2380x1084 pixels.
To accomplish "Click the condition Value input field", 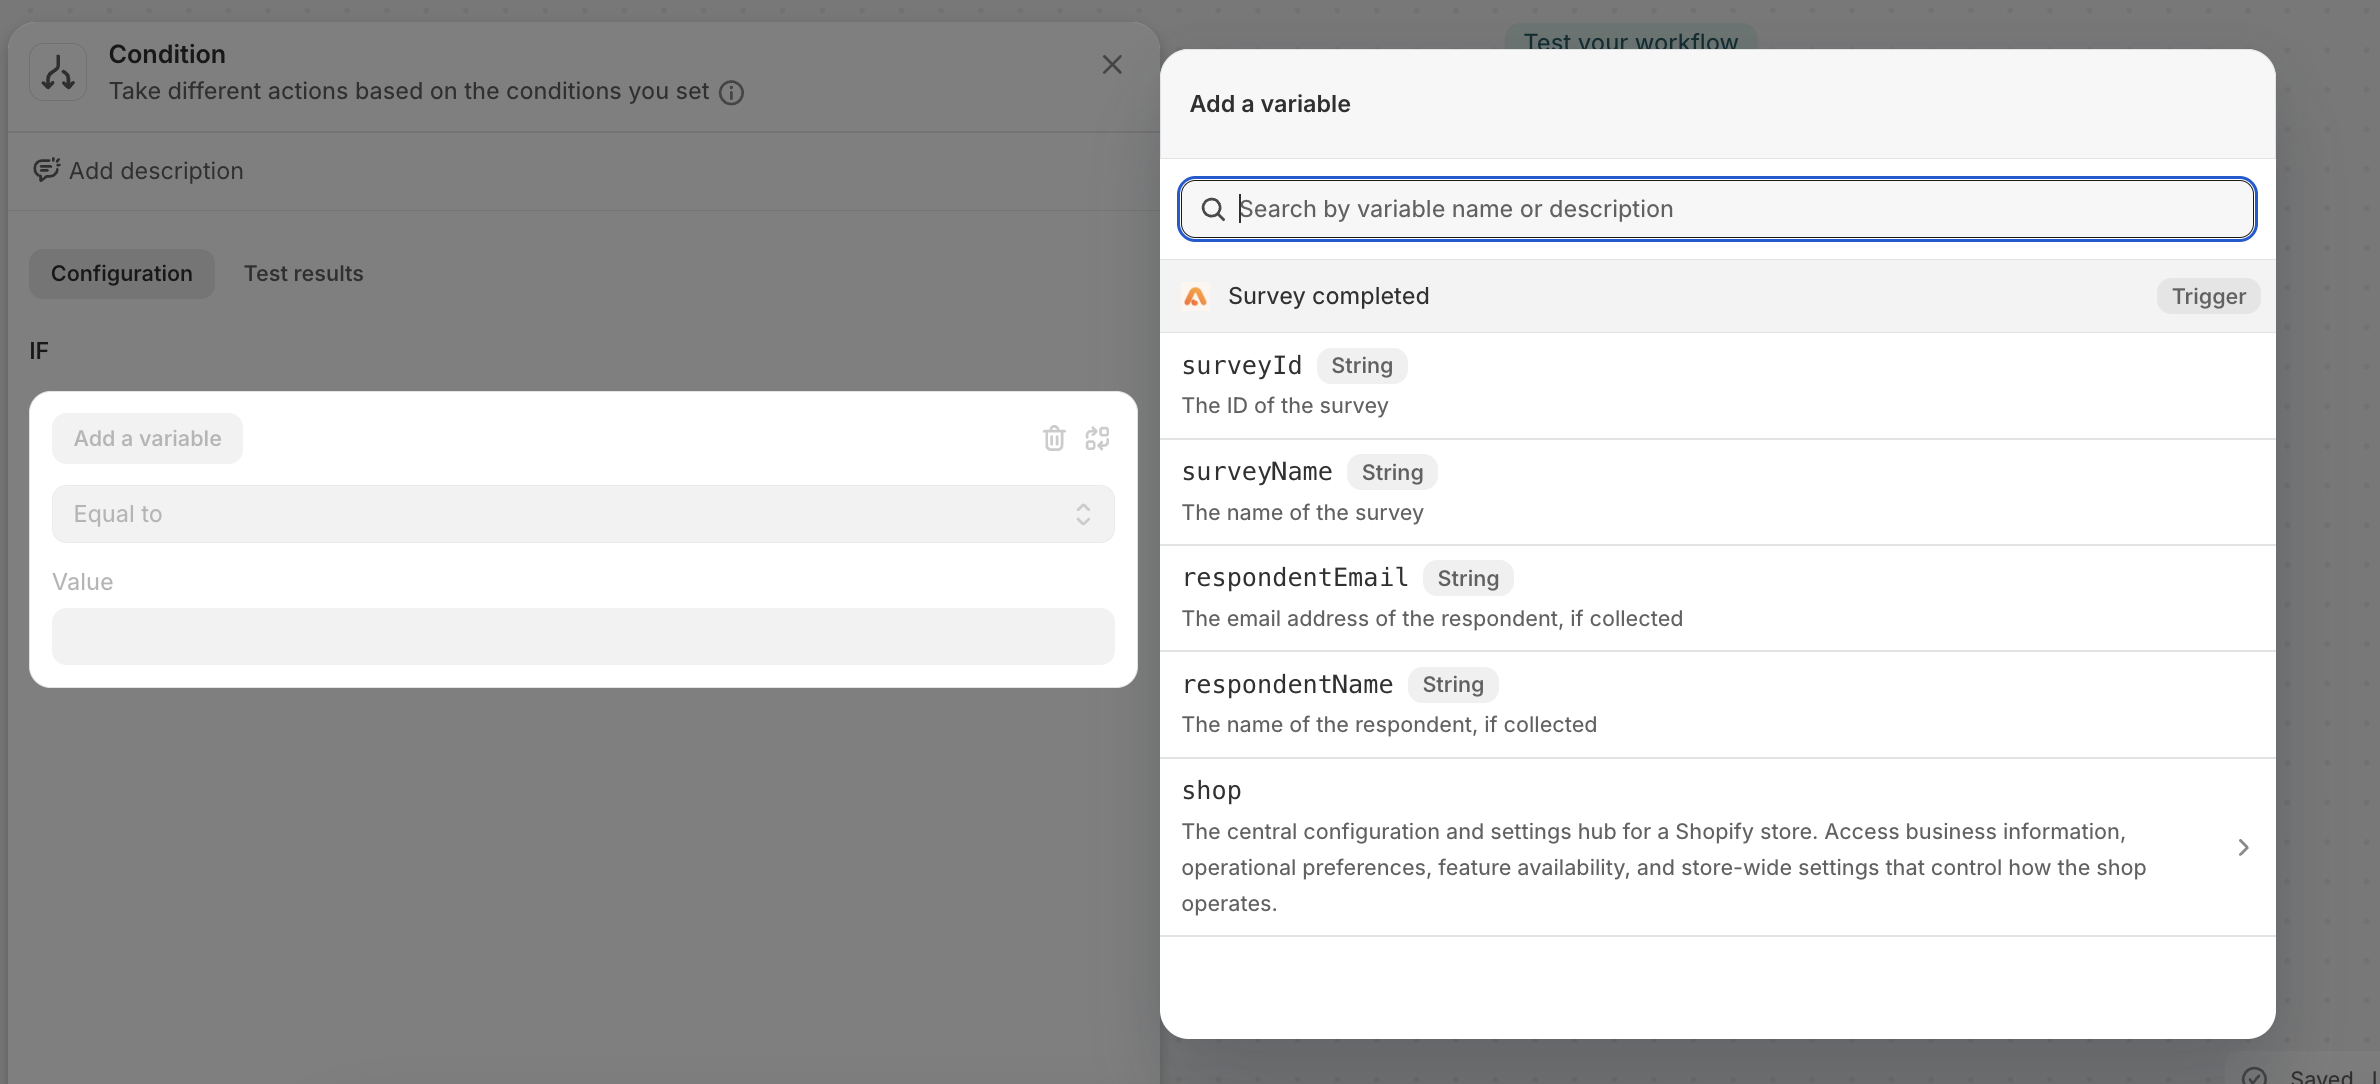I will (x=583, y=637).
